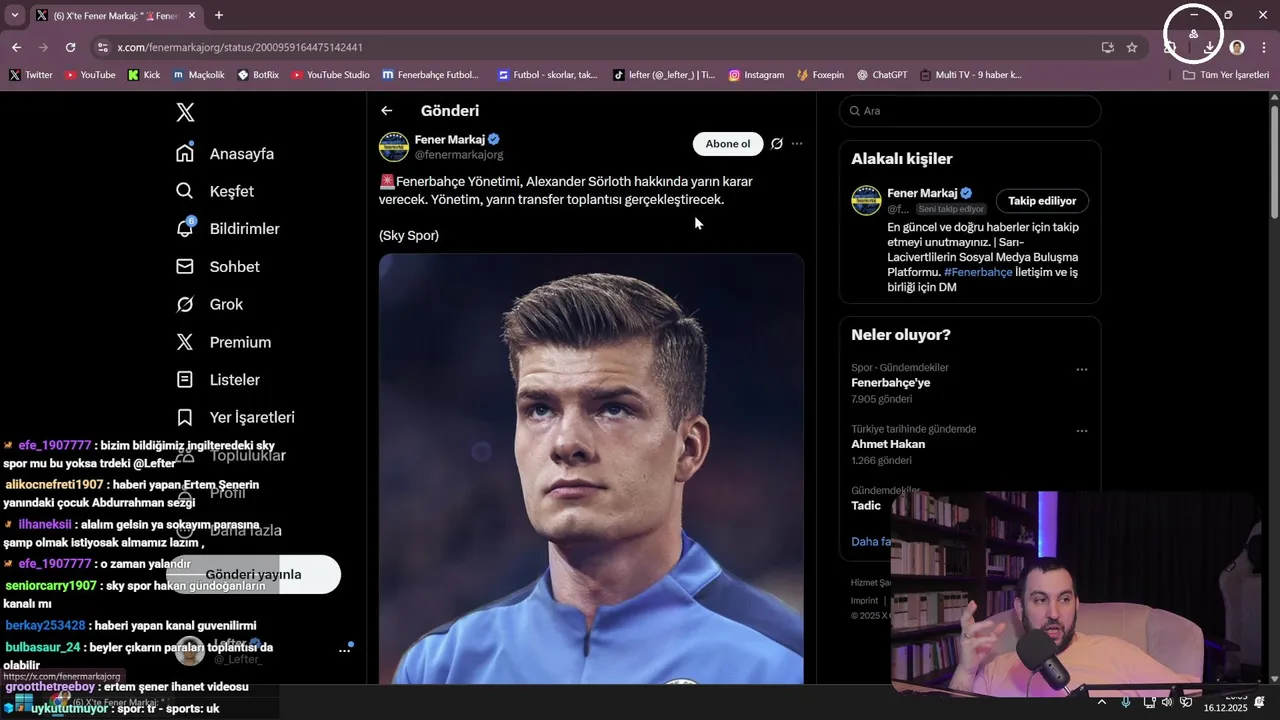Open Yer İşaretleri in sidebar
This screenshot has height=720, width=1280.
235,417
